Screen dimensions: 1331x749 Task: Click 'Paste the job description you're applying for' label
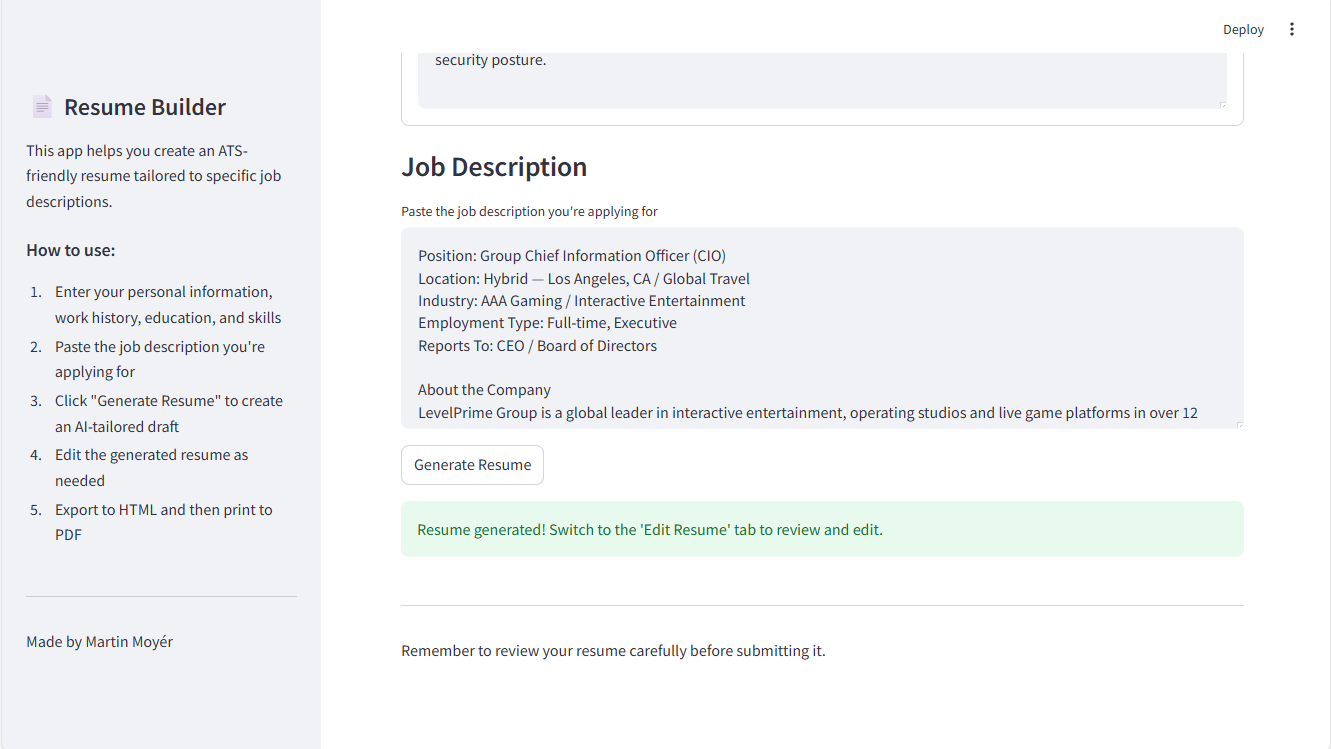(x=529, y=211)
